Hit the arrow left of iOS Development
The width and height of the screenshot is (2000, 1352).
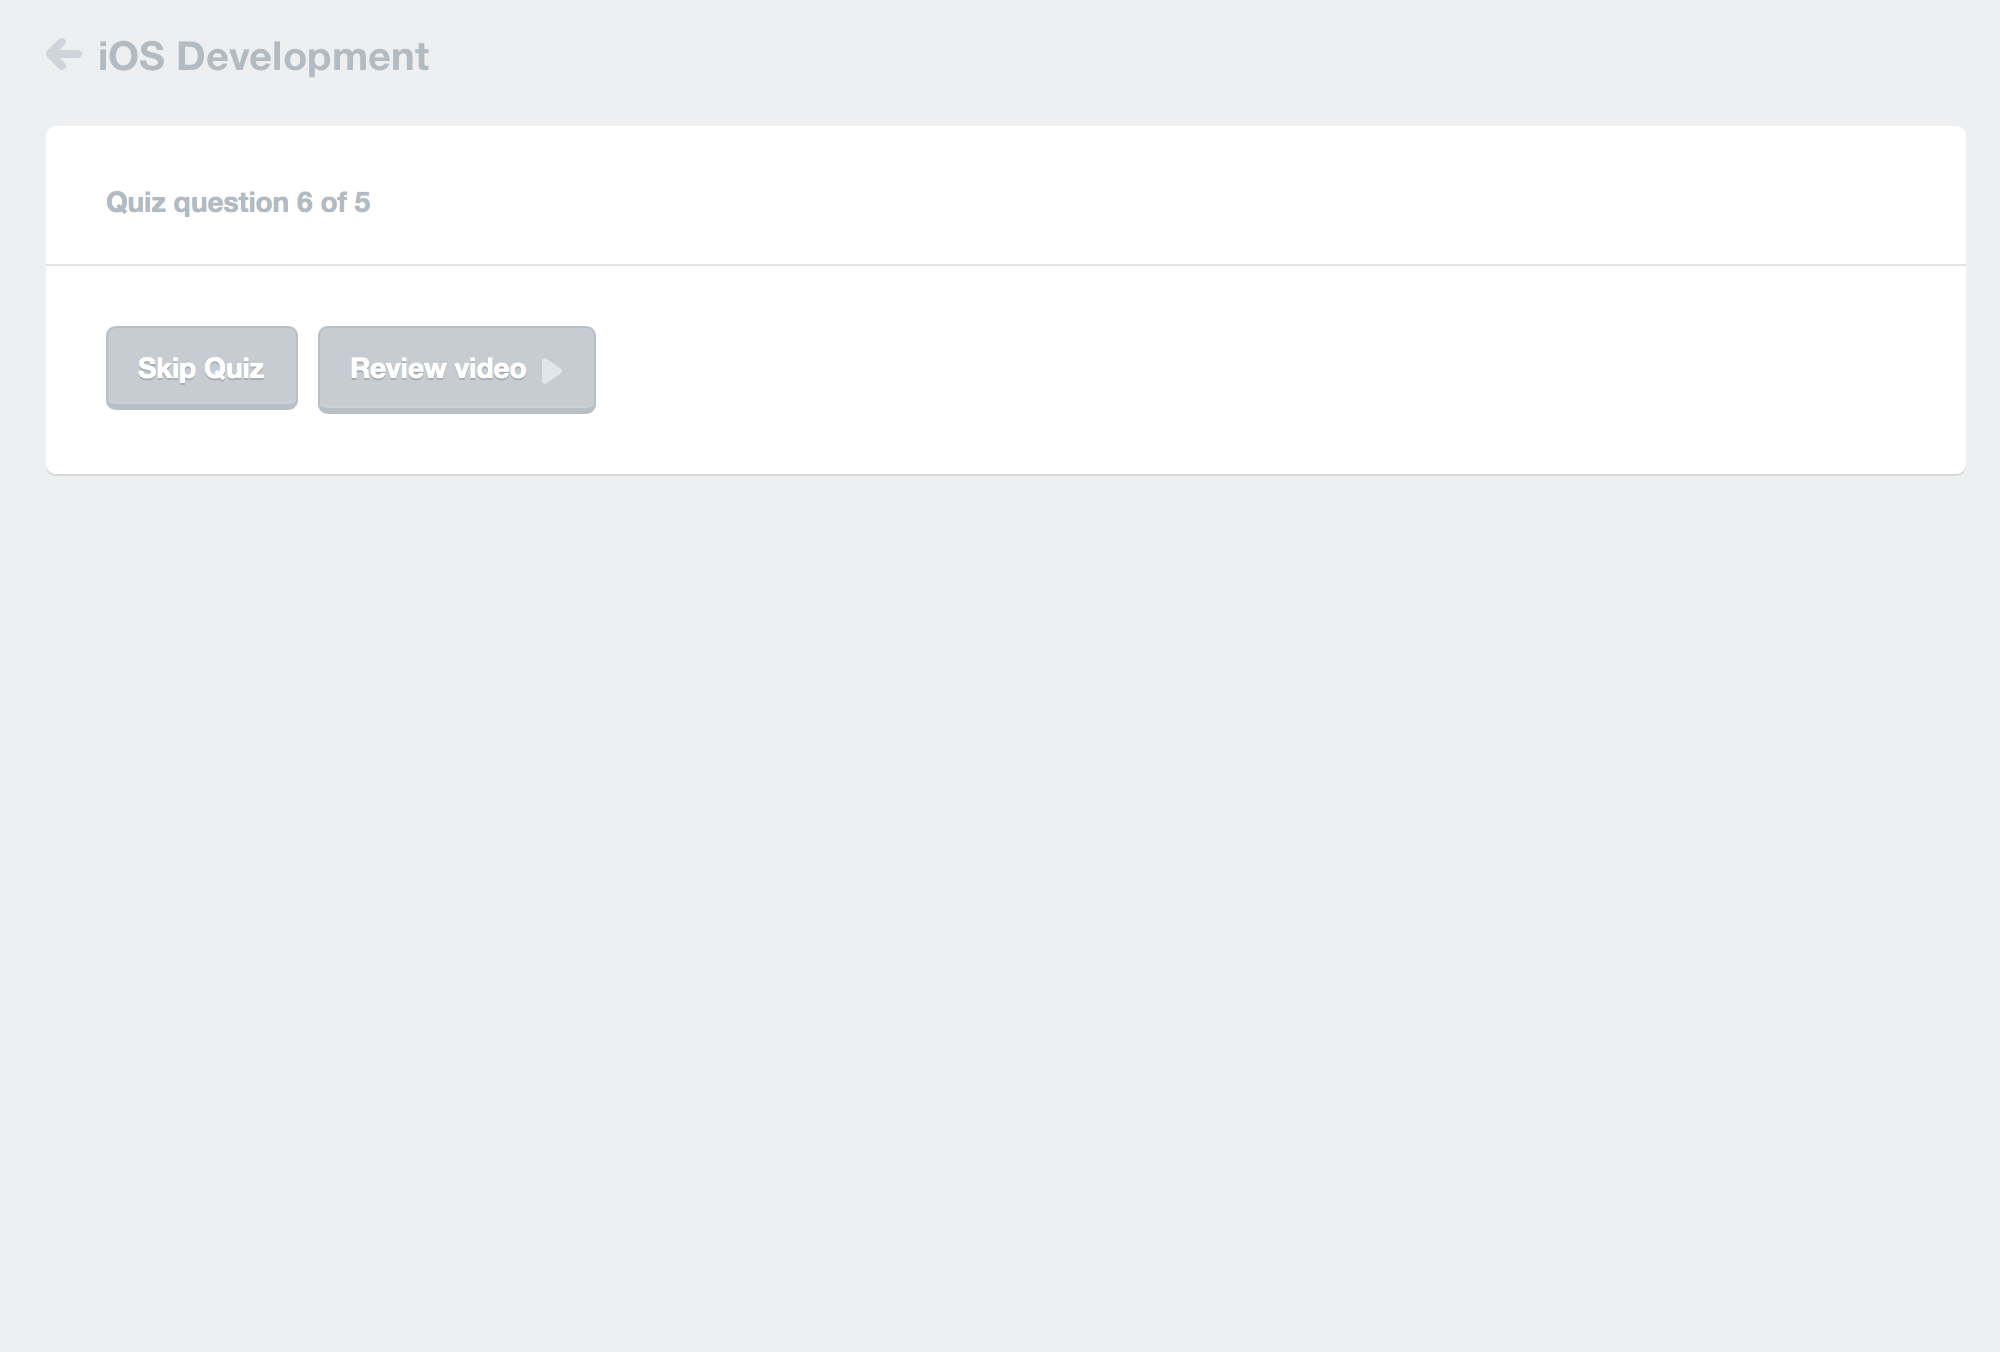[x=64, y=55]
